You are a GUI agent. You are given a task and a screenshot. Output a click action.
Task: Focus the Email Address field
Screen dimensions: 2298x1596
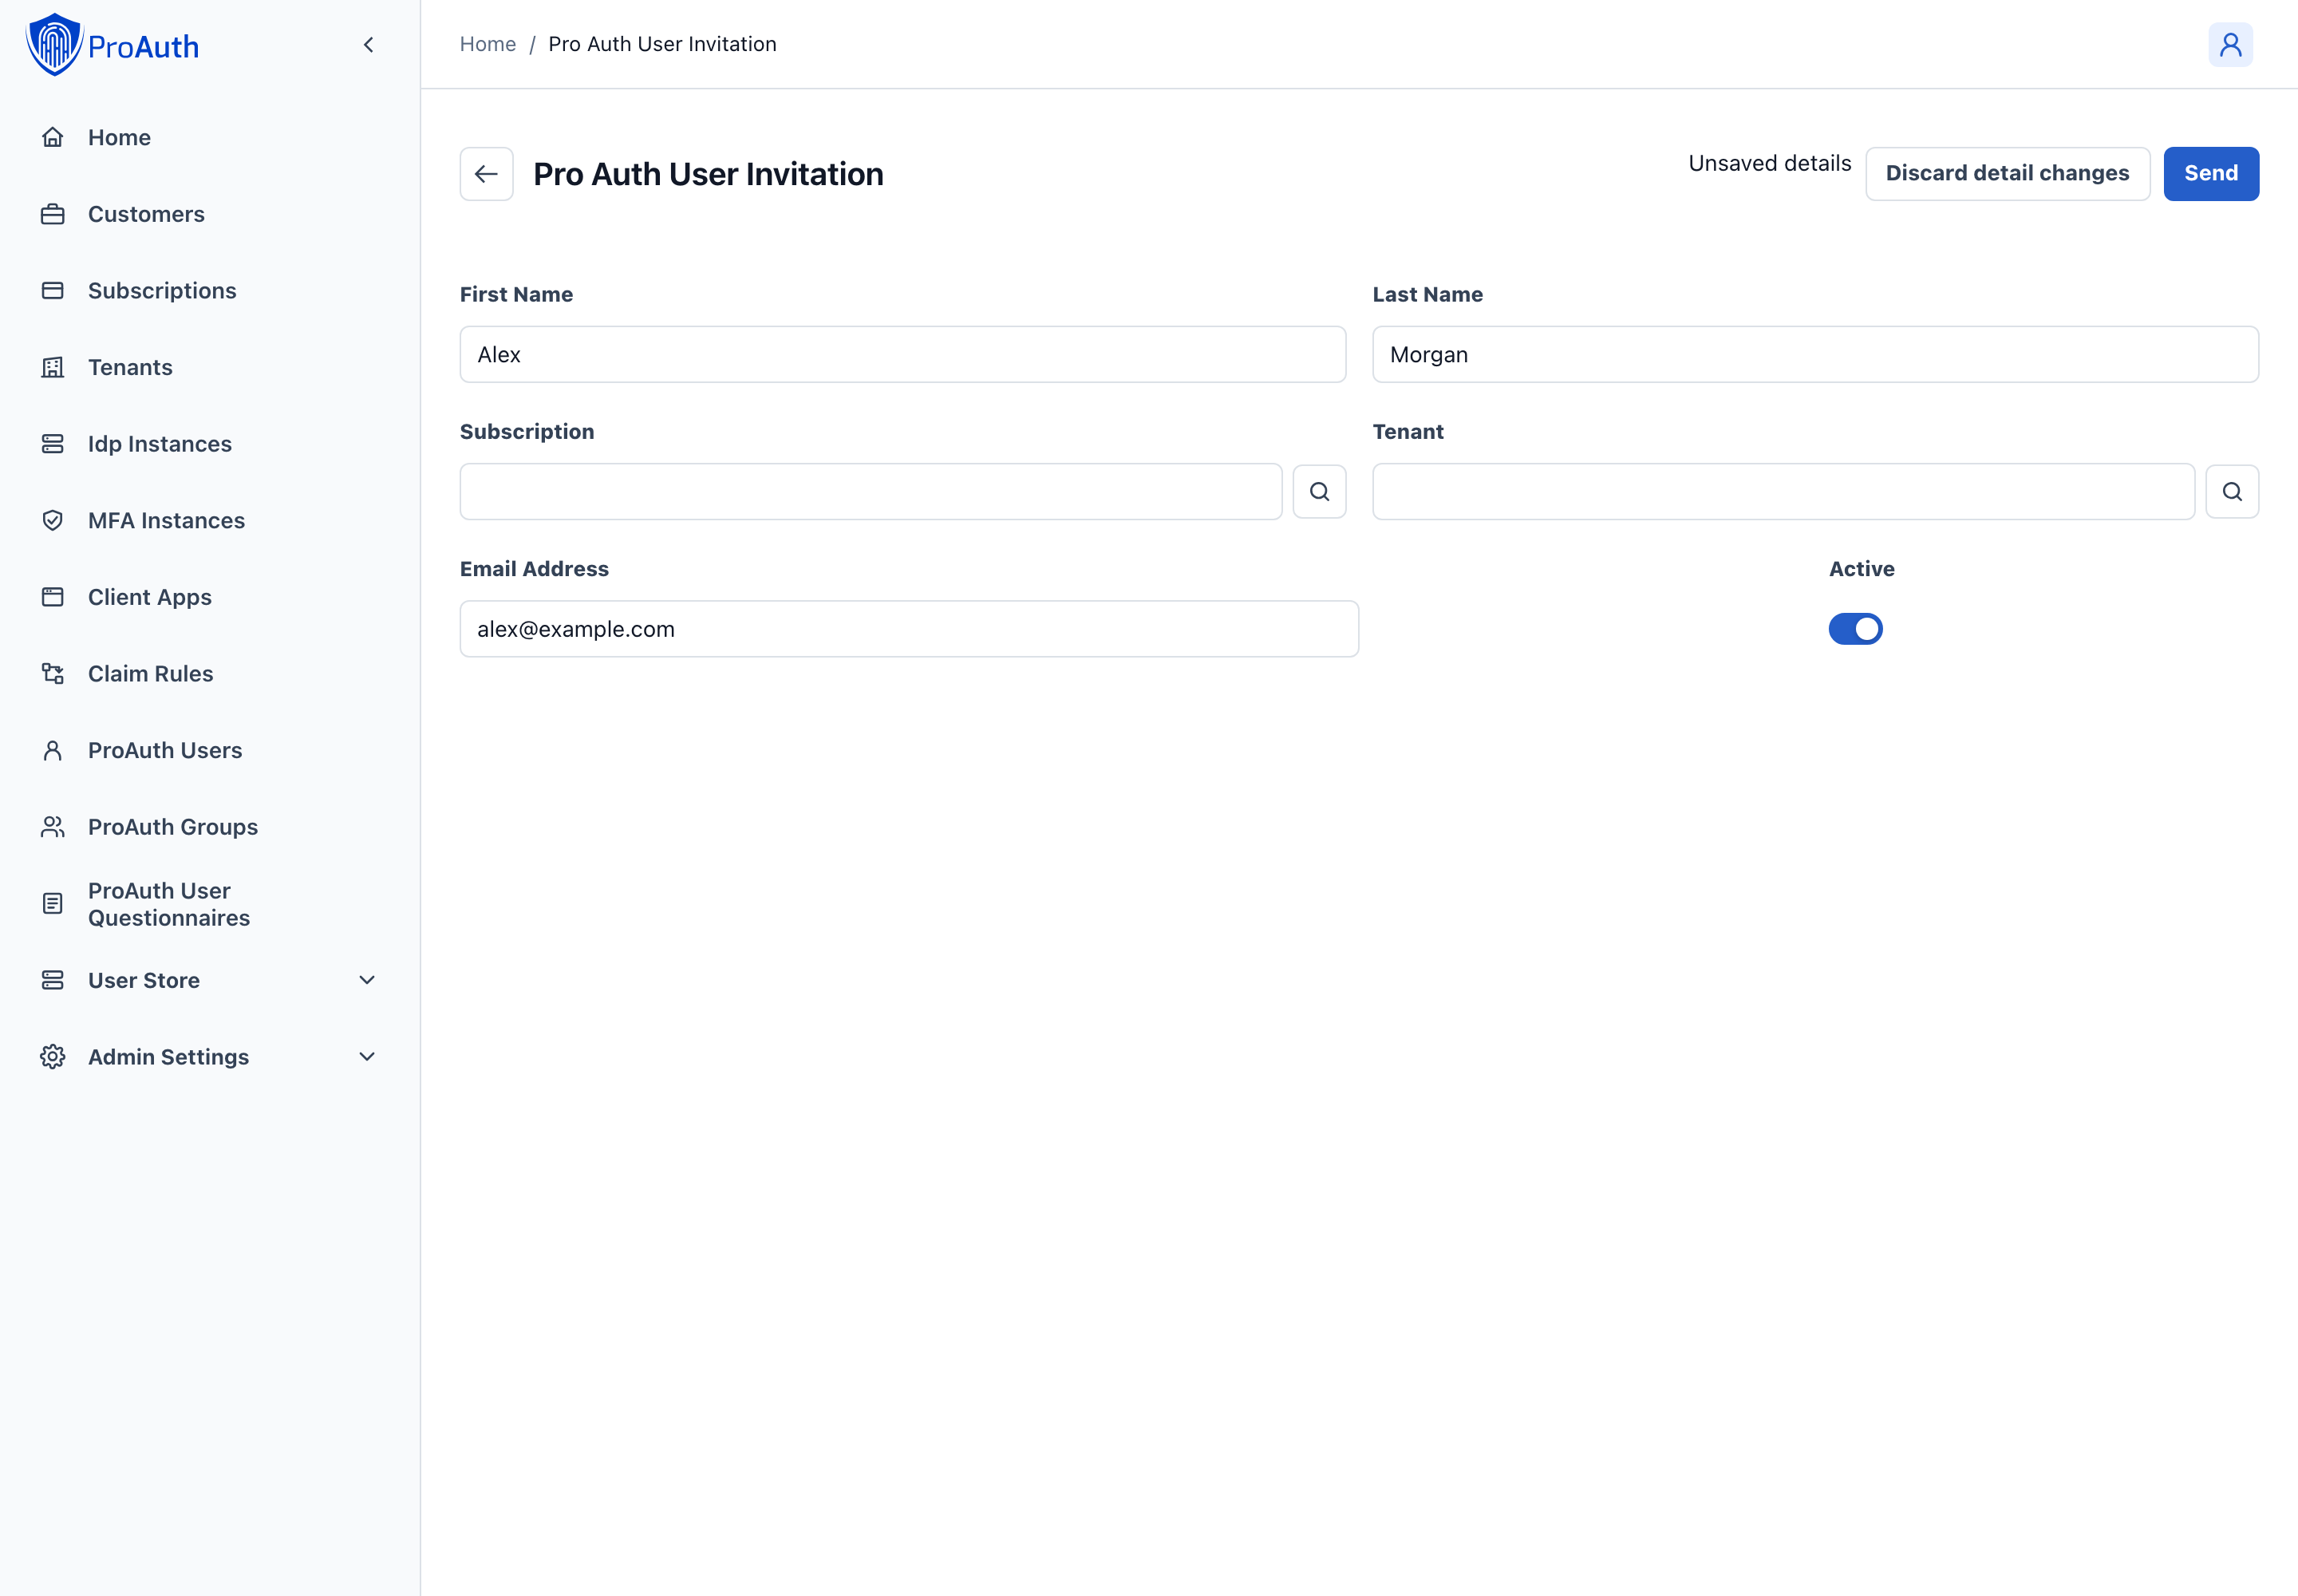pyautogui.click(x=909, y=629)
